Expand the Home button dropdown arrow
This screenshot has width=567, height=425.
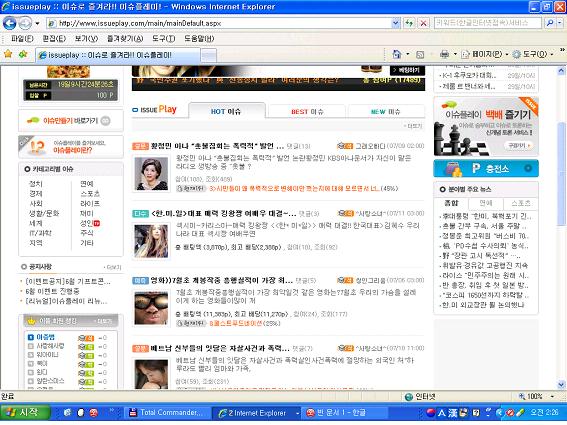point(408,54)
